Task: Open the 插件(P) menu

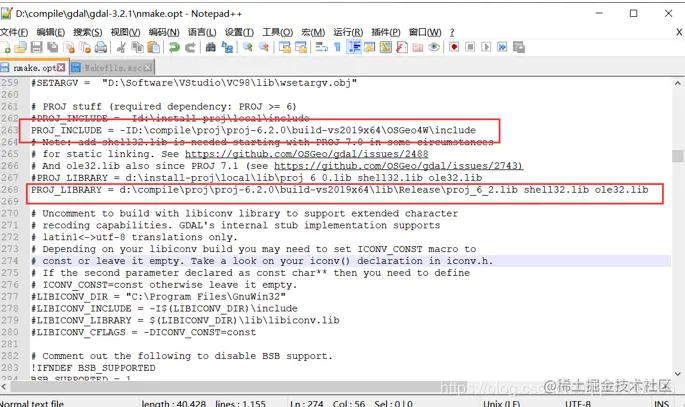Action: click(x=386, y=32)
